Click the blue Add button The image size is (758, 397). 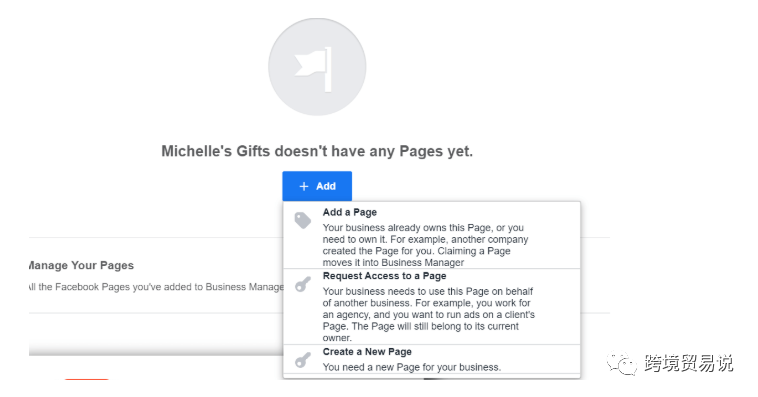coord(317,186)
